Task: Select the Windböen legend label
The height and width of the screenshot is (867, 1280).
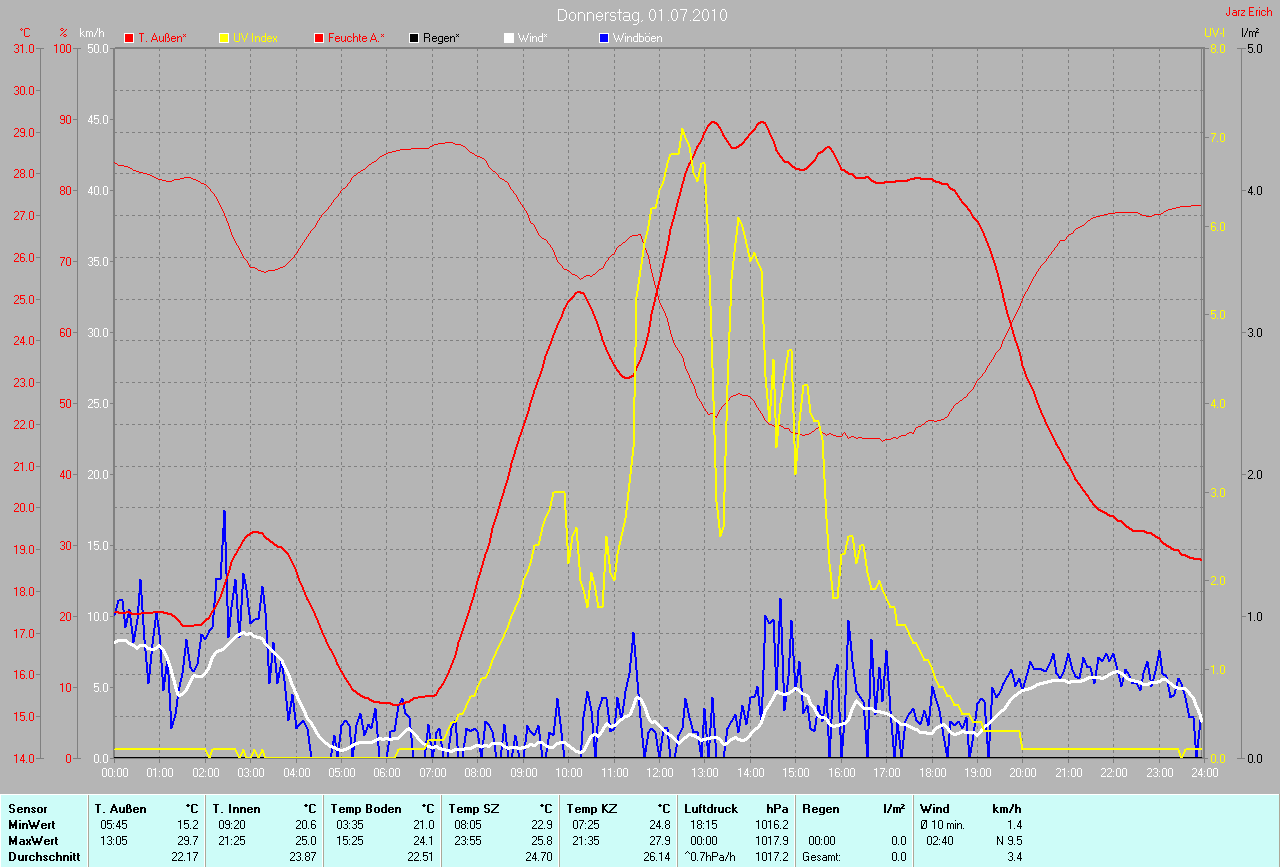Action: (638, 38)
